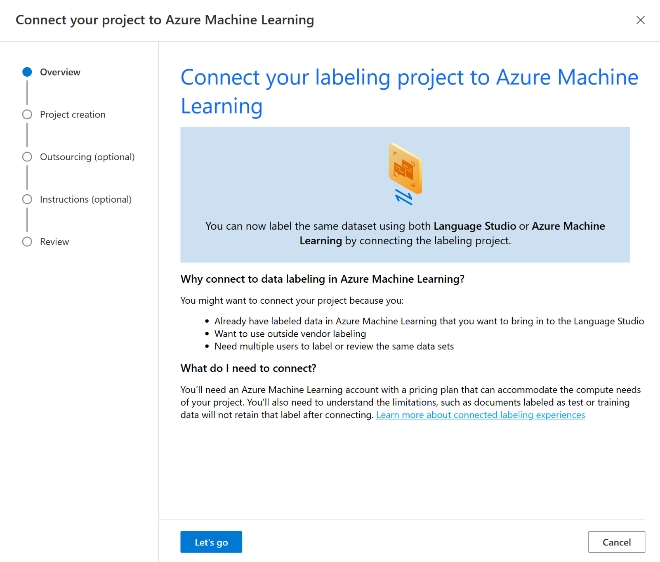The image size is (660, 562).
Task: Click 'Already have labeled data' bullet
Action: tap(429, 321)
